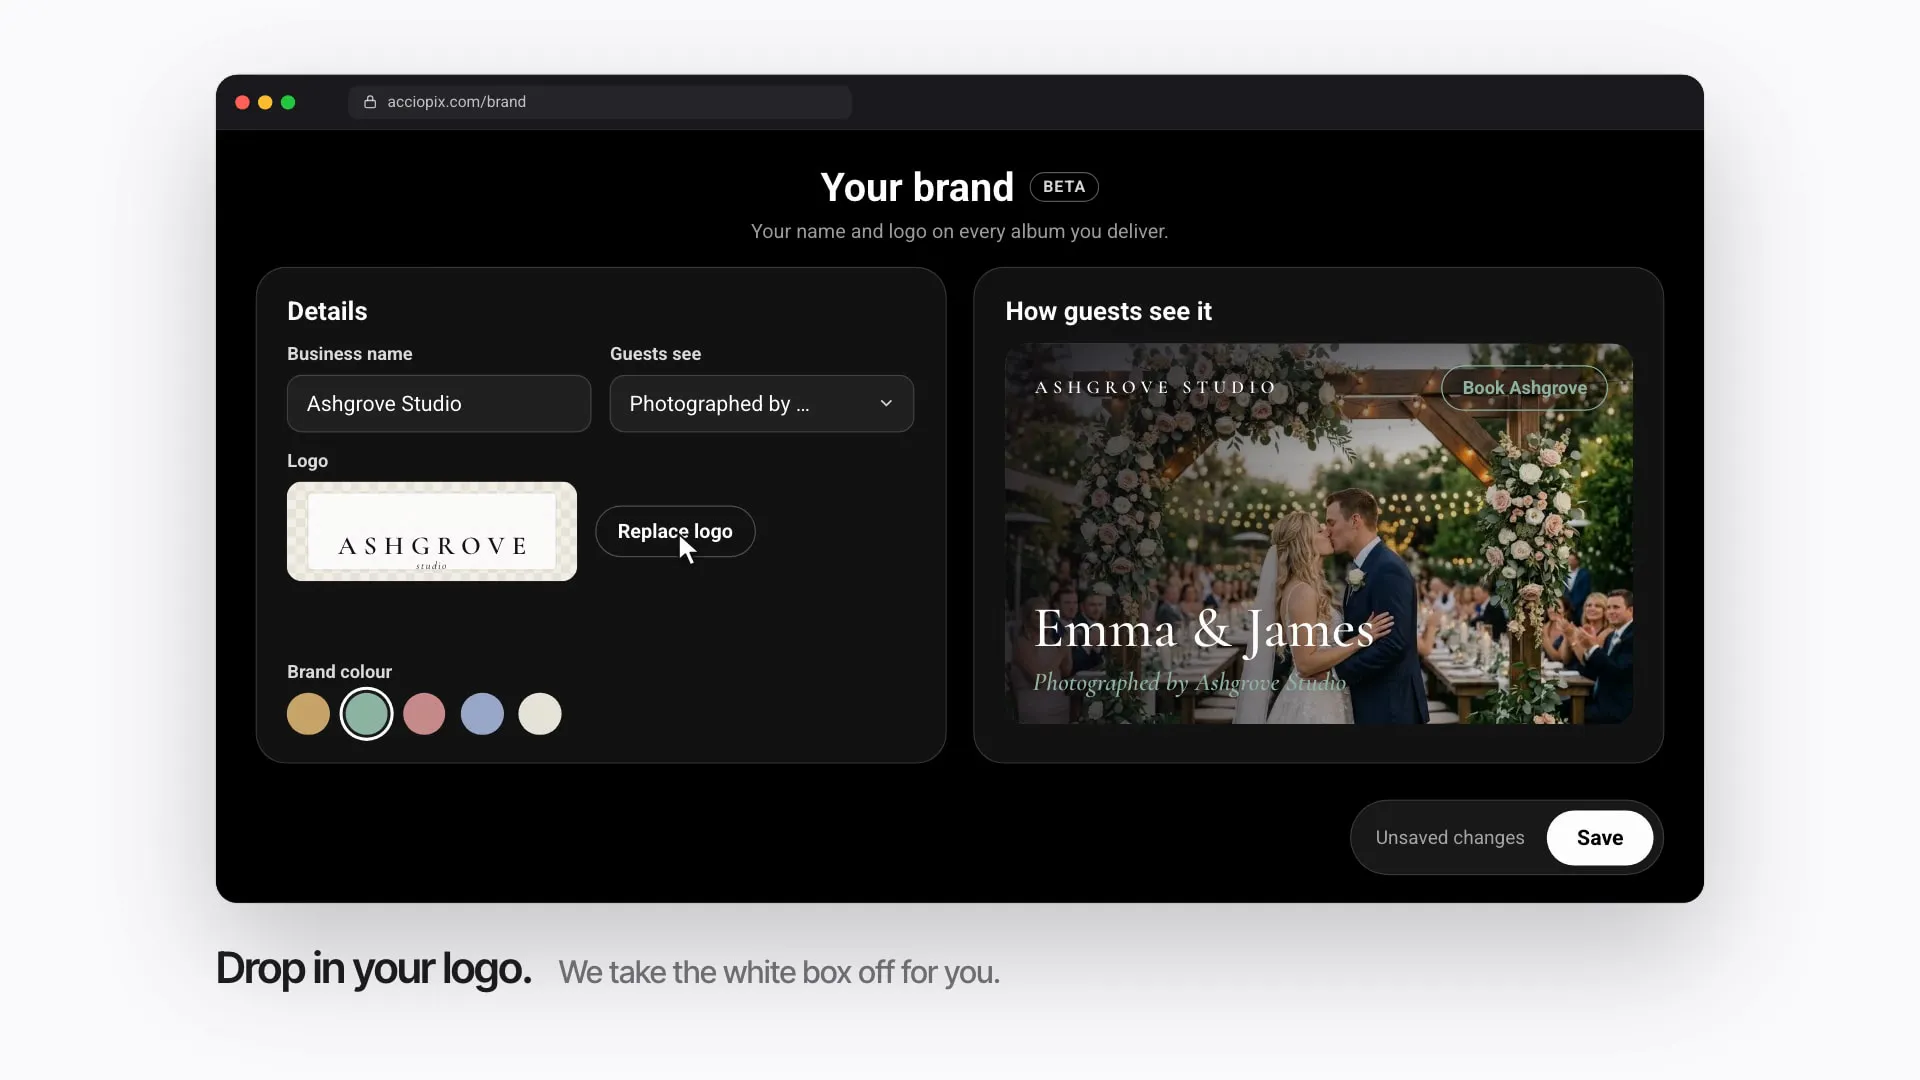Select the sage green brand colour swatch
This screenshot has width=1920, height=1080.
click(x=366, y=714)
